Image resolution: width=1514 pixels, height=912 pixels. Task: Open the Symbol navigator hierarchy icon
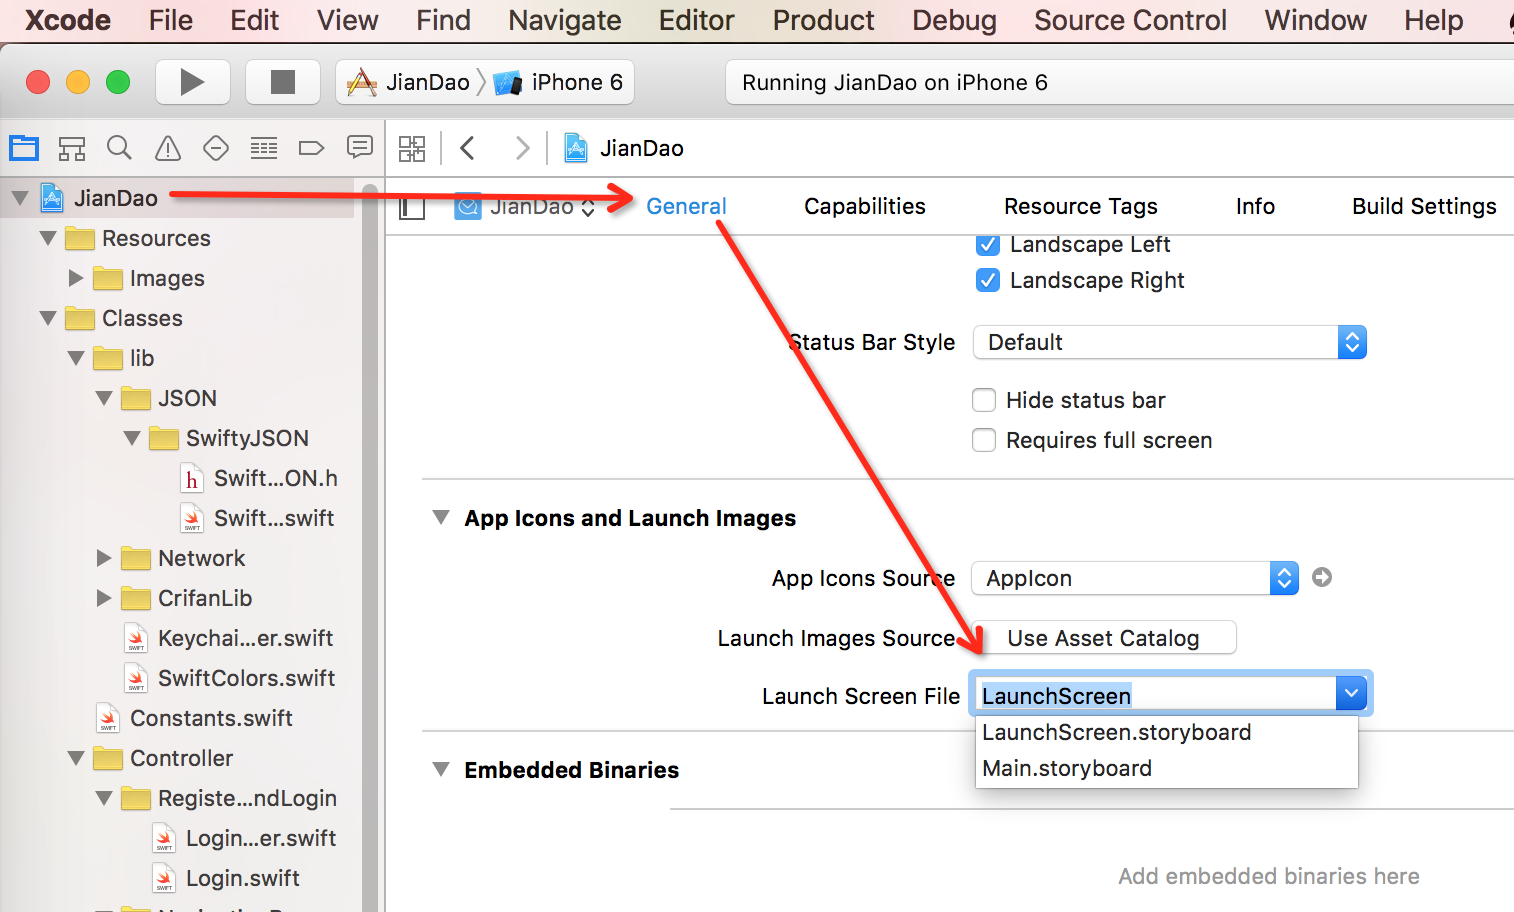71,149
